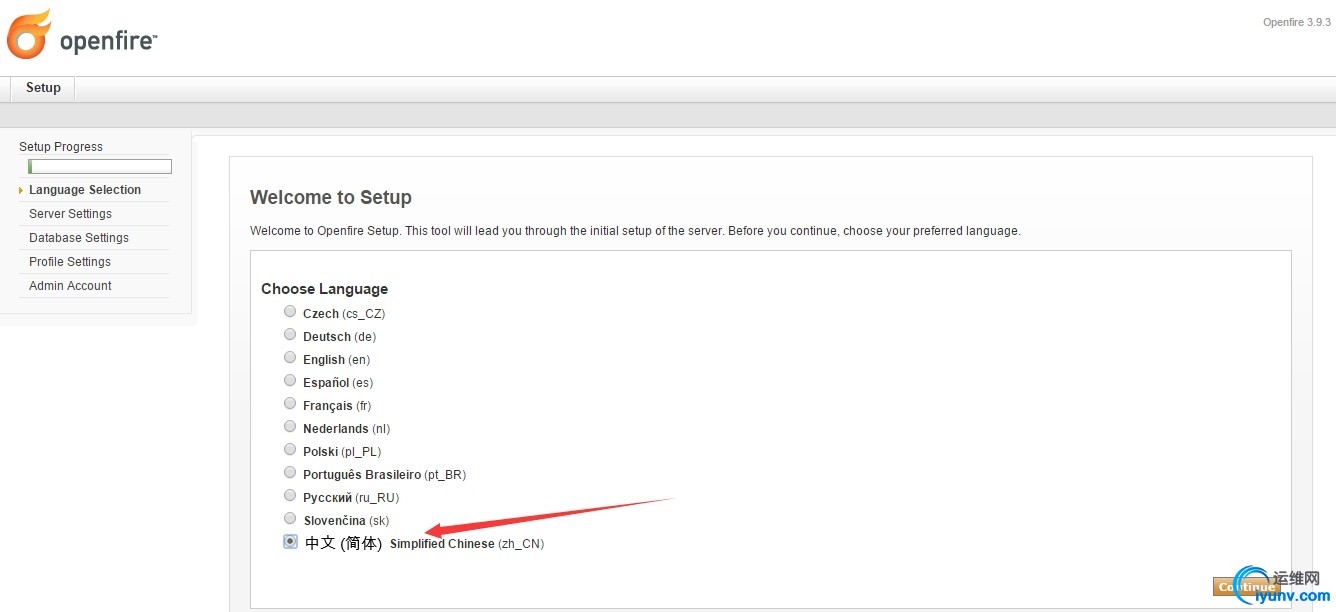This screenshot has width=1336, height=612.
Task: Select the Czech (cs_CZ) radio button
Action: [x=290, y=312]
